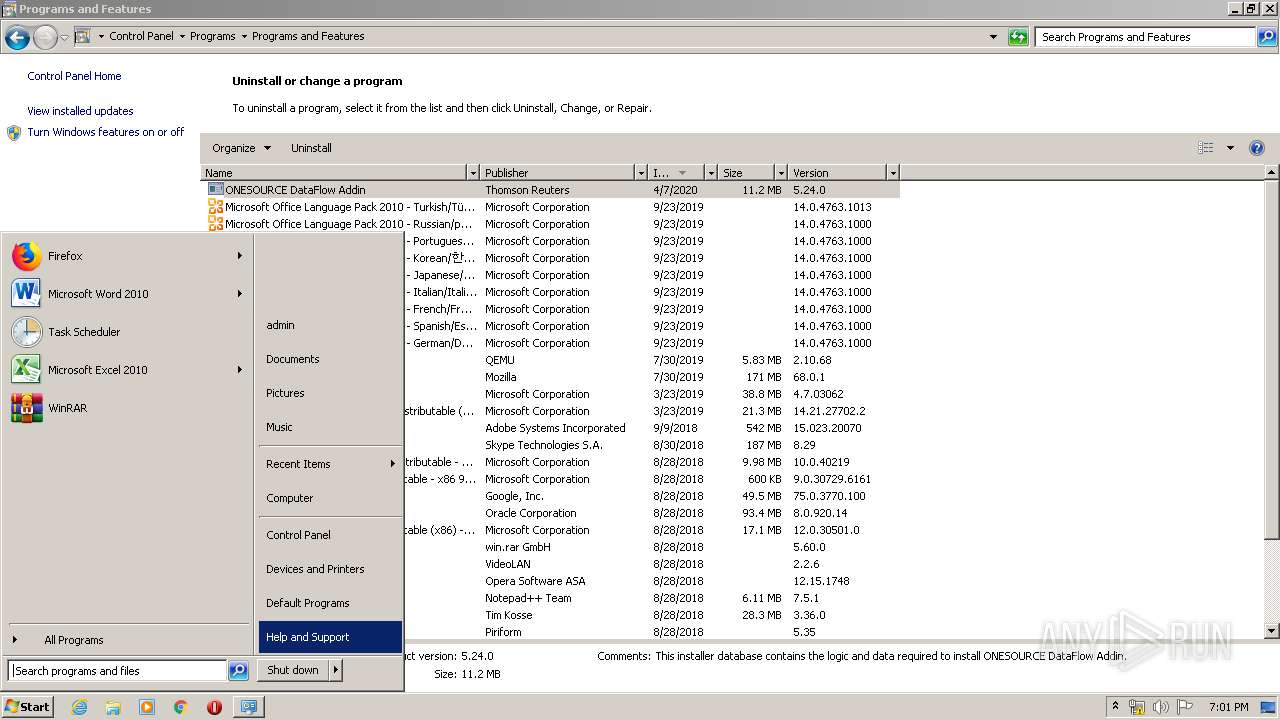Open Control Panel from Start menu

pos(298,535)
